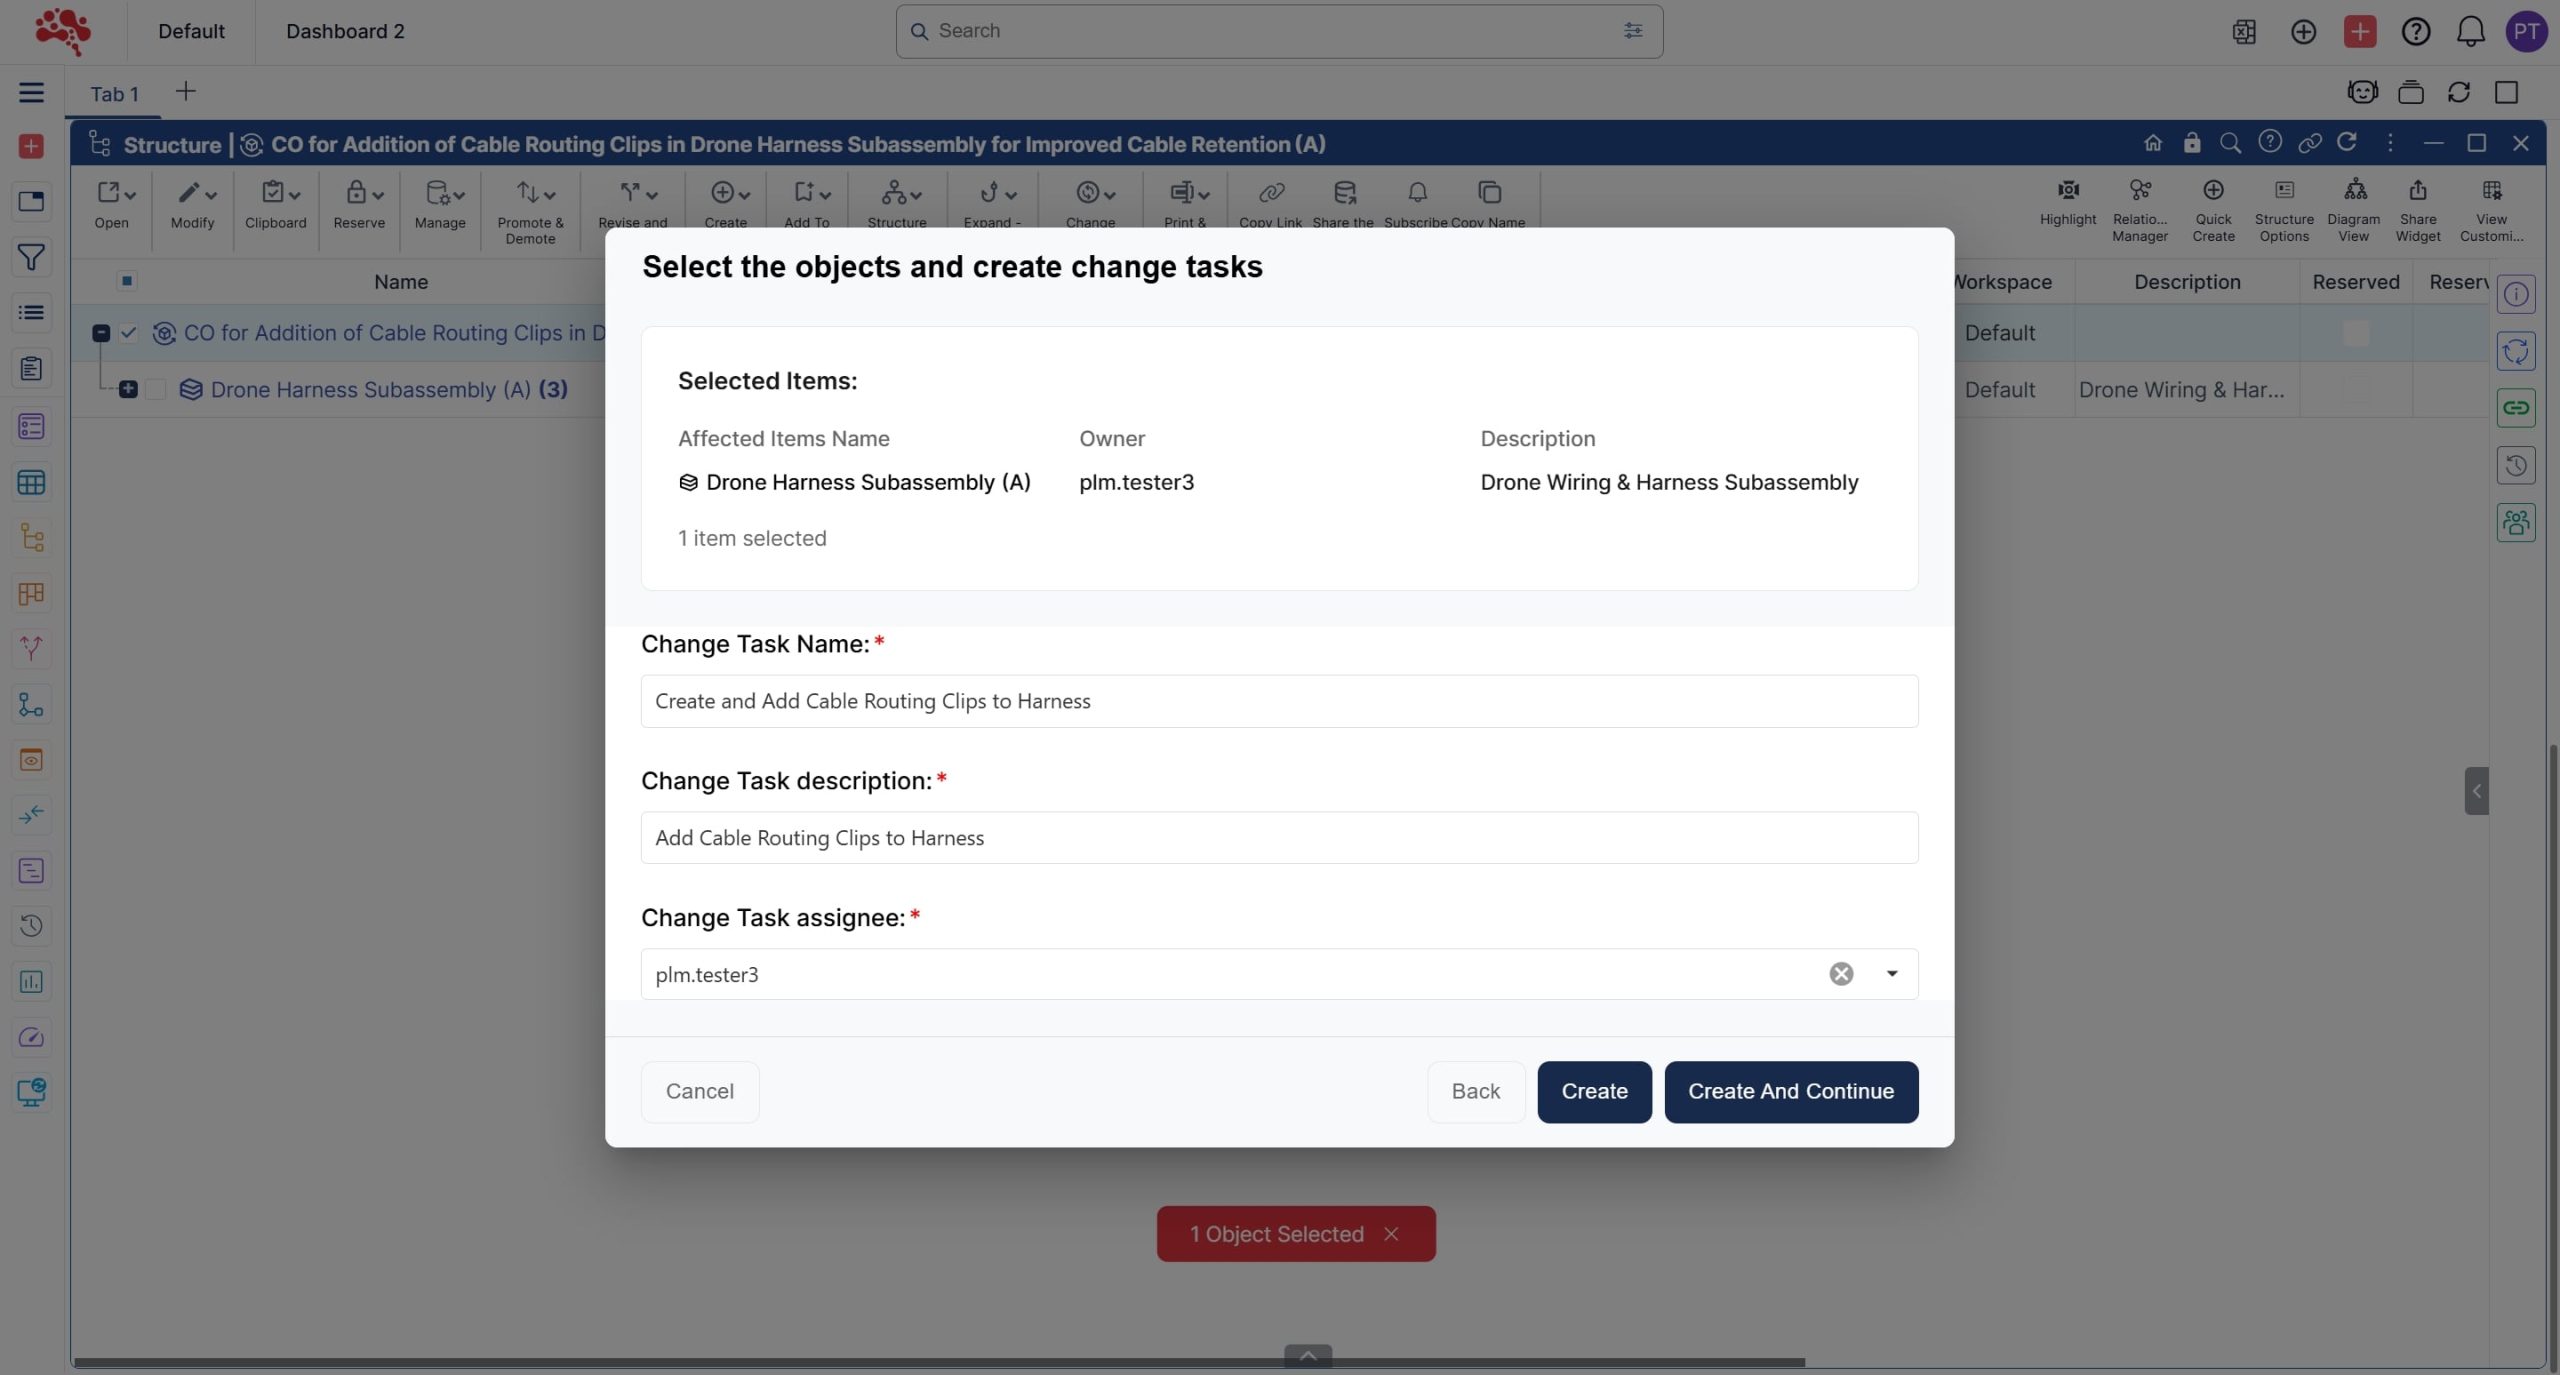Open the filter icon in left sidebar

[31, 257]
